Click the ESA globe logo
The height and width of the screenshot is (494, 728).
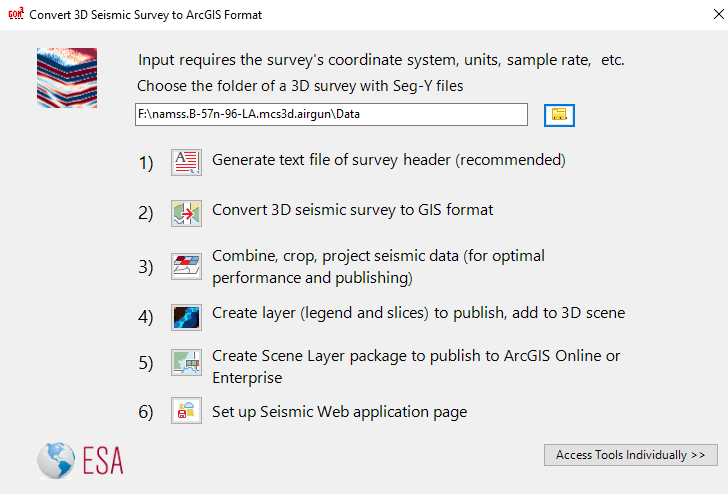57,461
